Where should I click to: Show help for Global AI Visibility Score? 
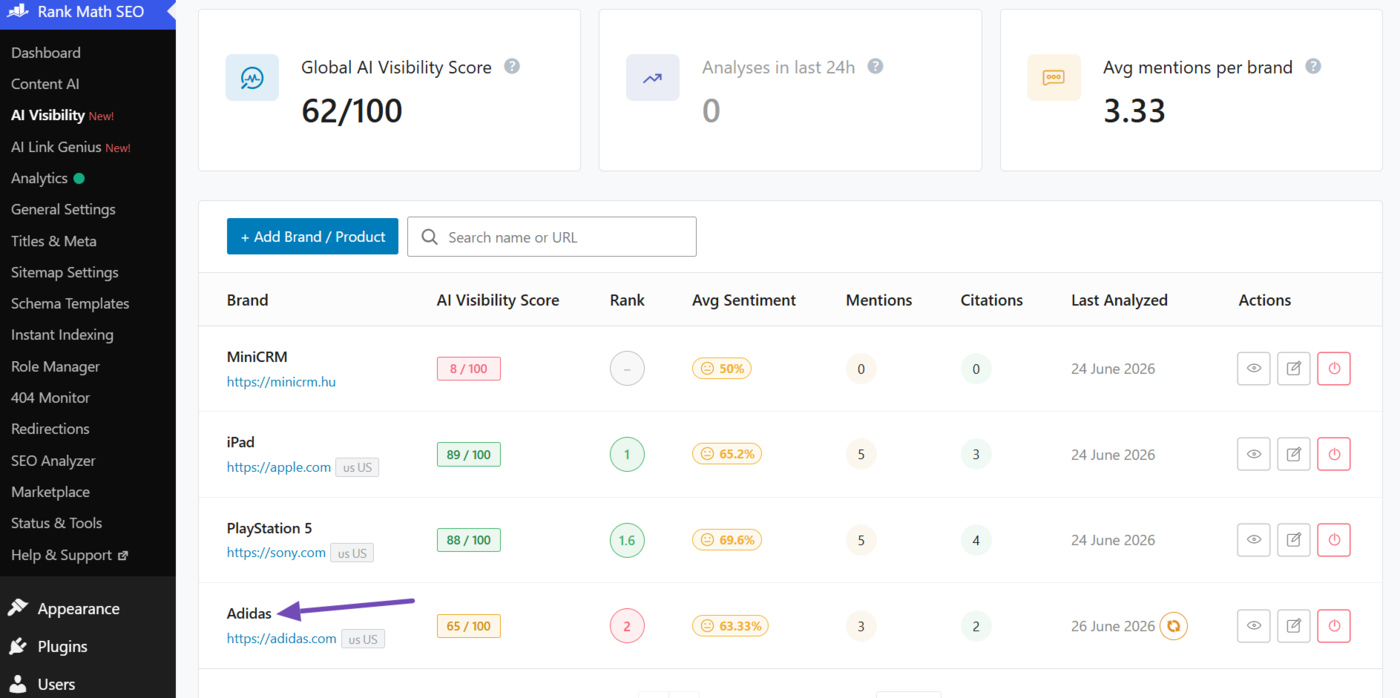[x=512, y=66]
